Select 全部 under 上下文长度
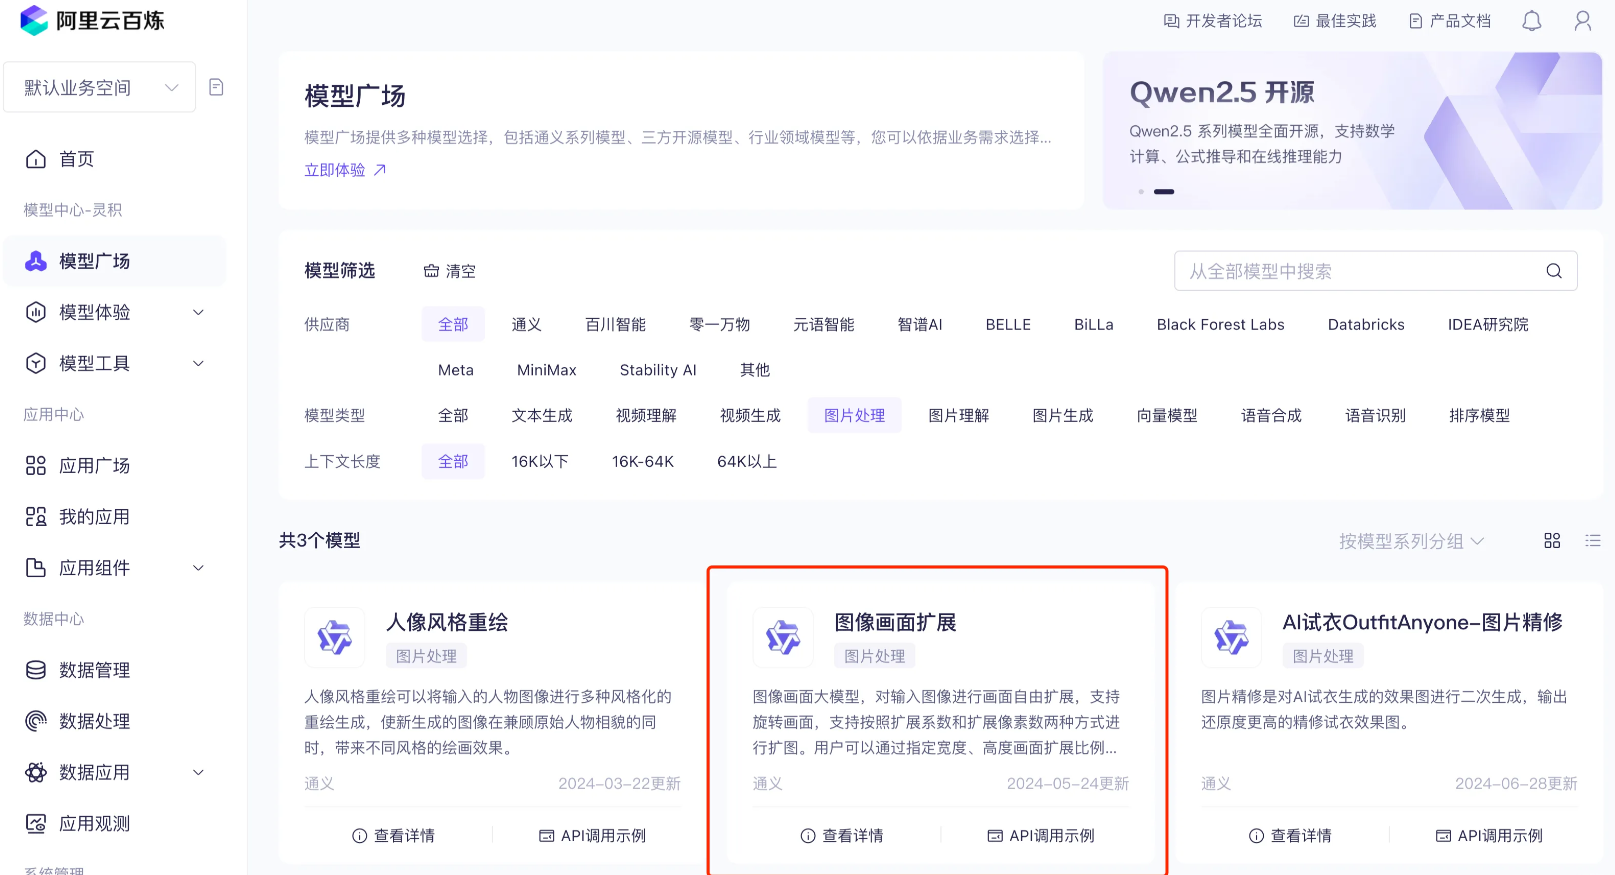 click(453, 461)
